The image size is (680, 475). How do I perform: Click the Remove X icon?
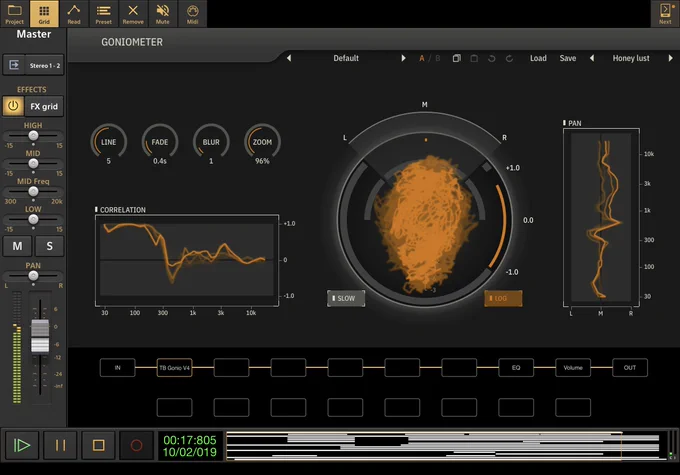point(133,13)
